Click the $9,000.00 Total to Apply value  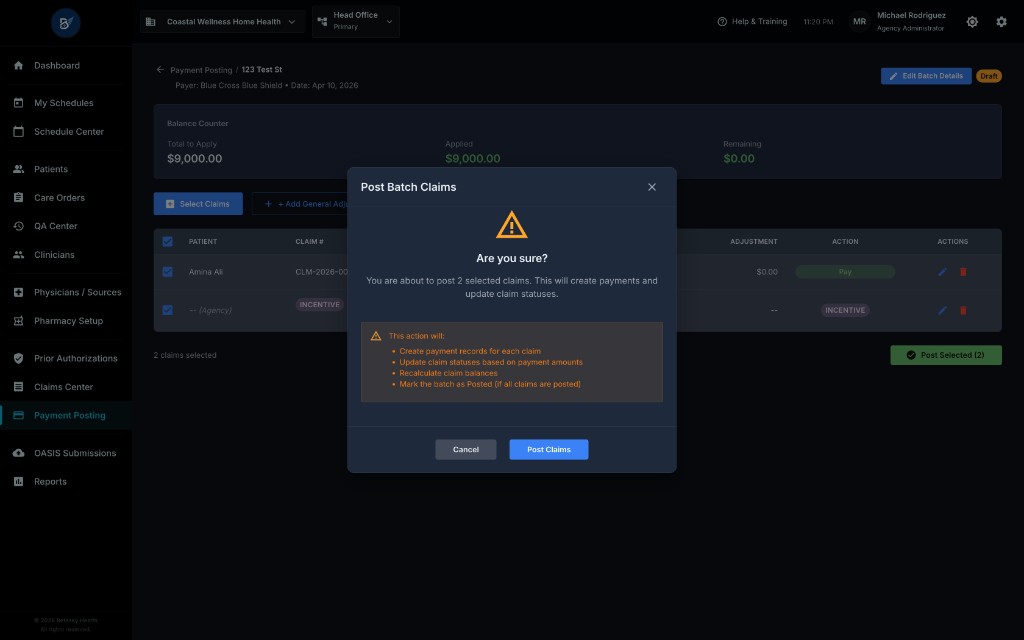pyautogui.click(x=195, y=159)
